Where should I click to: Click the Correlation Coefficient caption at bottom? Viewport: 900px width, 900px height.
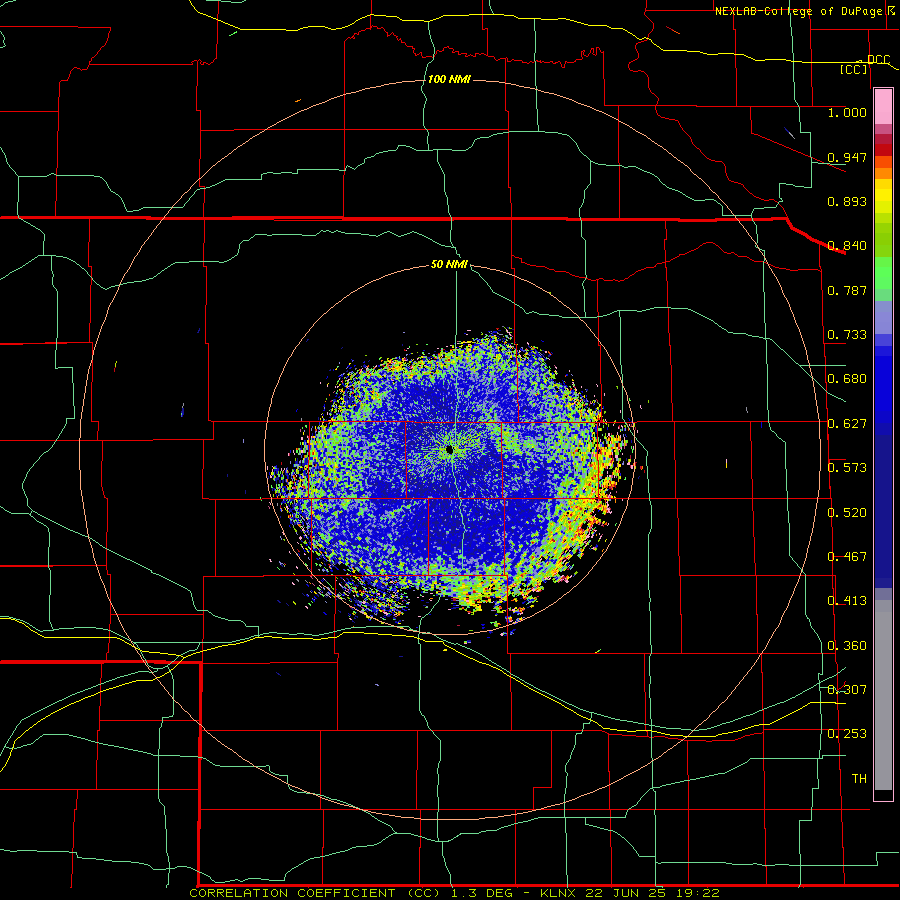tap(454, 893)
